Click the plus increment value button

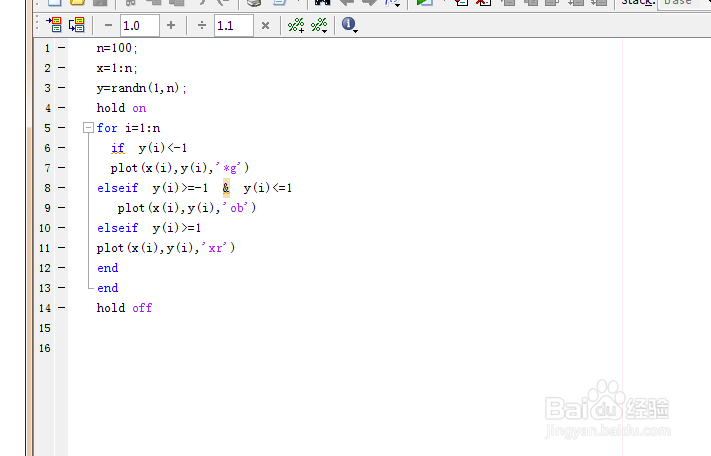click(171, 25)
